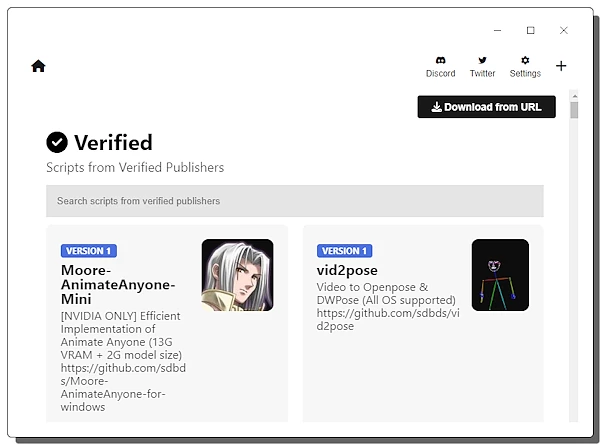The width and height of the screenshot is (600, 444).
Task: Open the Discord link icon
Action: tap(440, 60)
